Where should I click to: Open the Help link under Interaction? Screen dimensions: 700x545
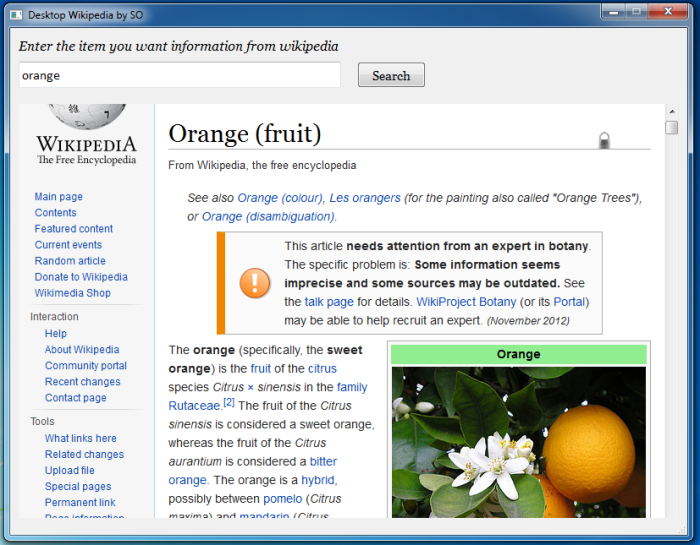56,334
